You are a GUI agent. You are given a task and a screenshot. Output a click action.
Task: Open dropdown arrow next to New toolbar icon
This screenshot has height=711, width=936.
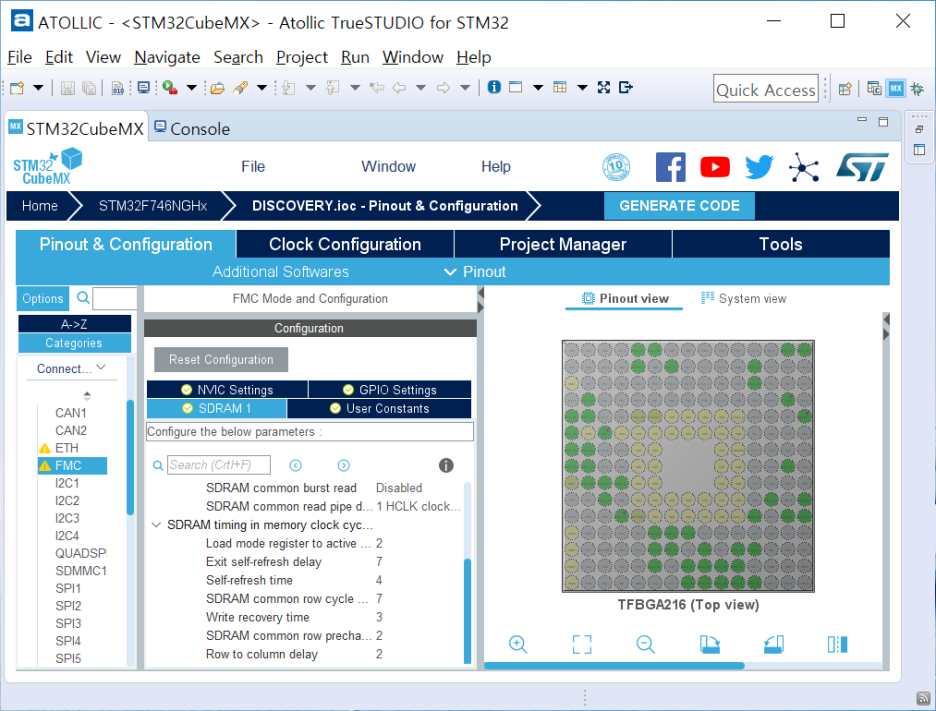38,88
